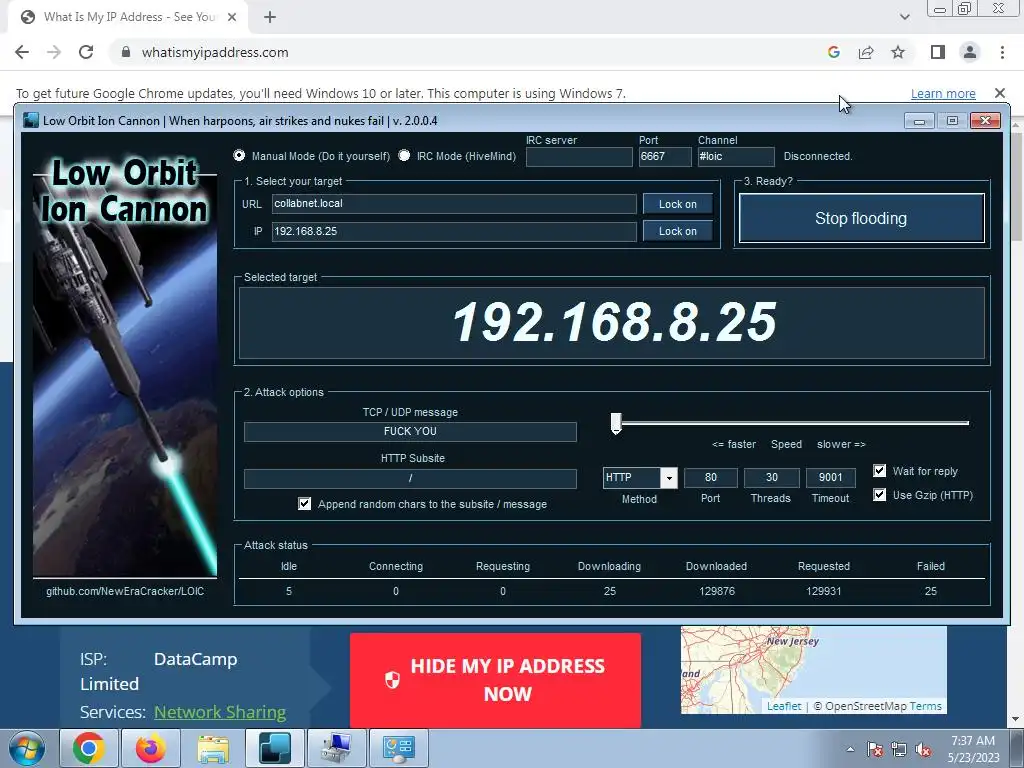Screen dimensions: 1024x768
Task: Open Firefox from the taskbar
Action: click(150, 748)
